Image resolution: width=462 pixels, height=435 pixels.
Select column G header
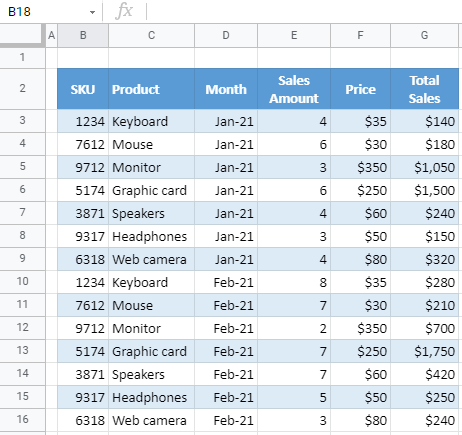point(425,35)
